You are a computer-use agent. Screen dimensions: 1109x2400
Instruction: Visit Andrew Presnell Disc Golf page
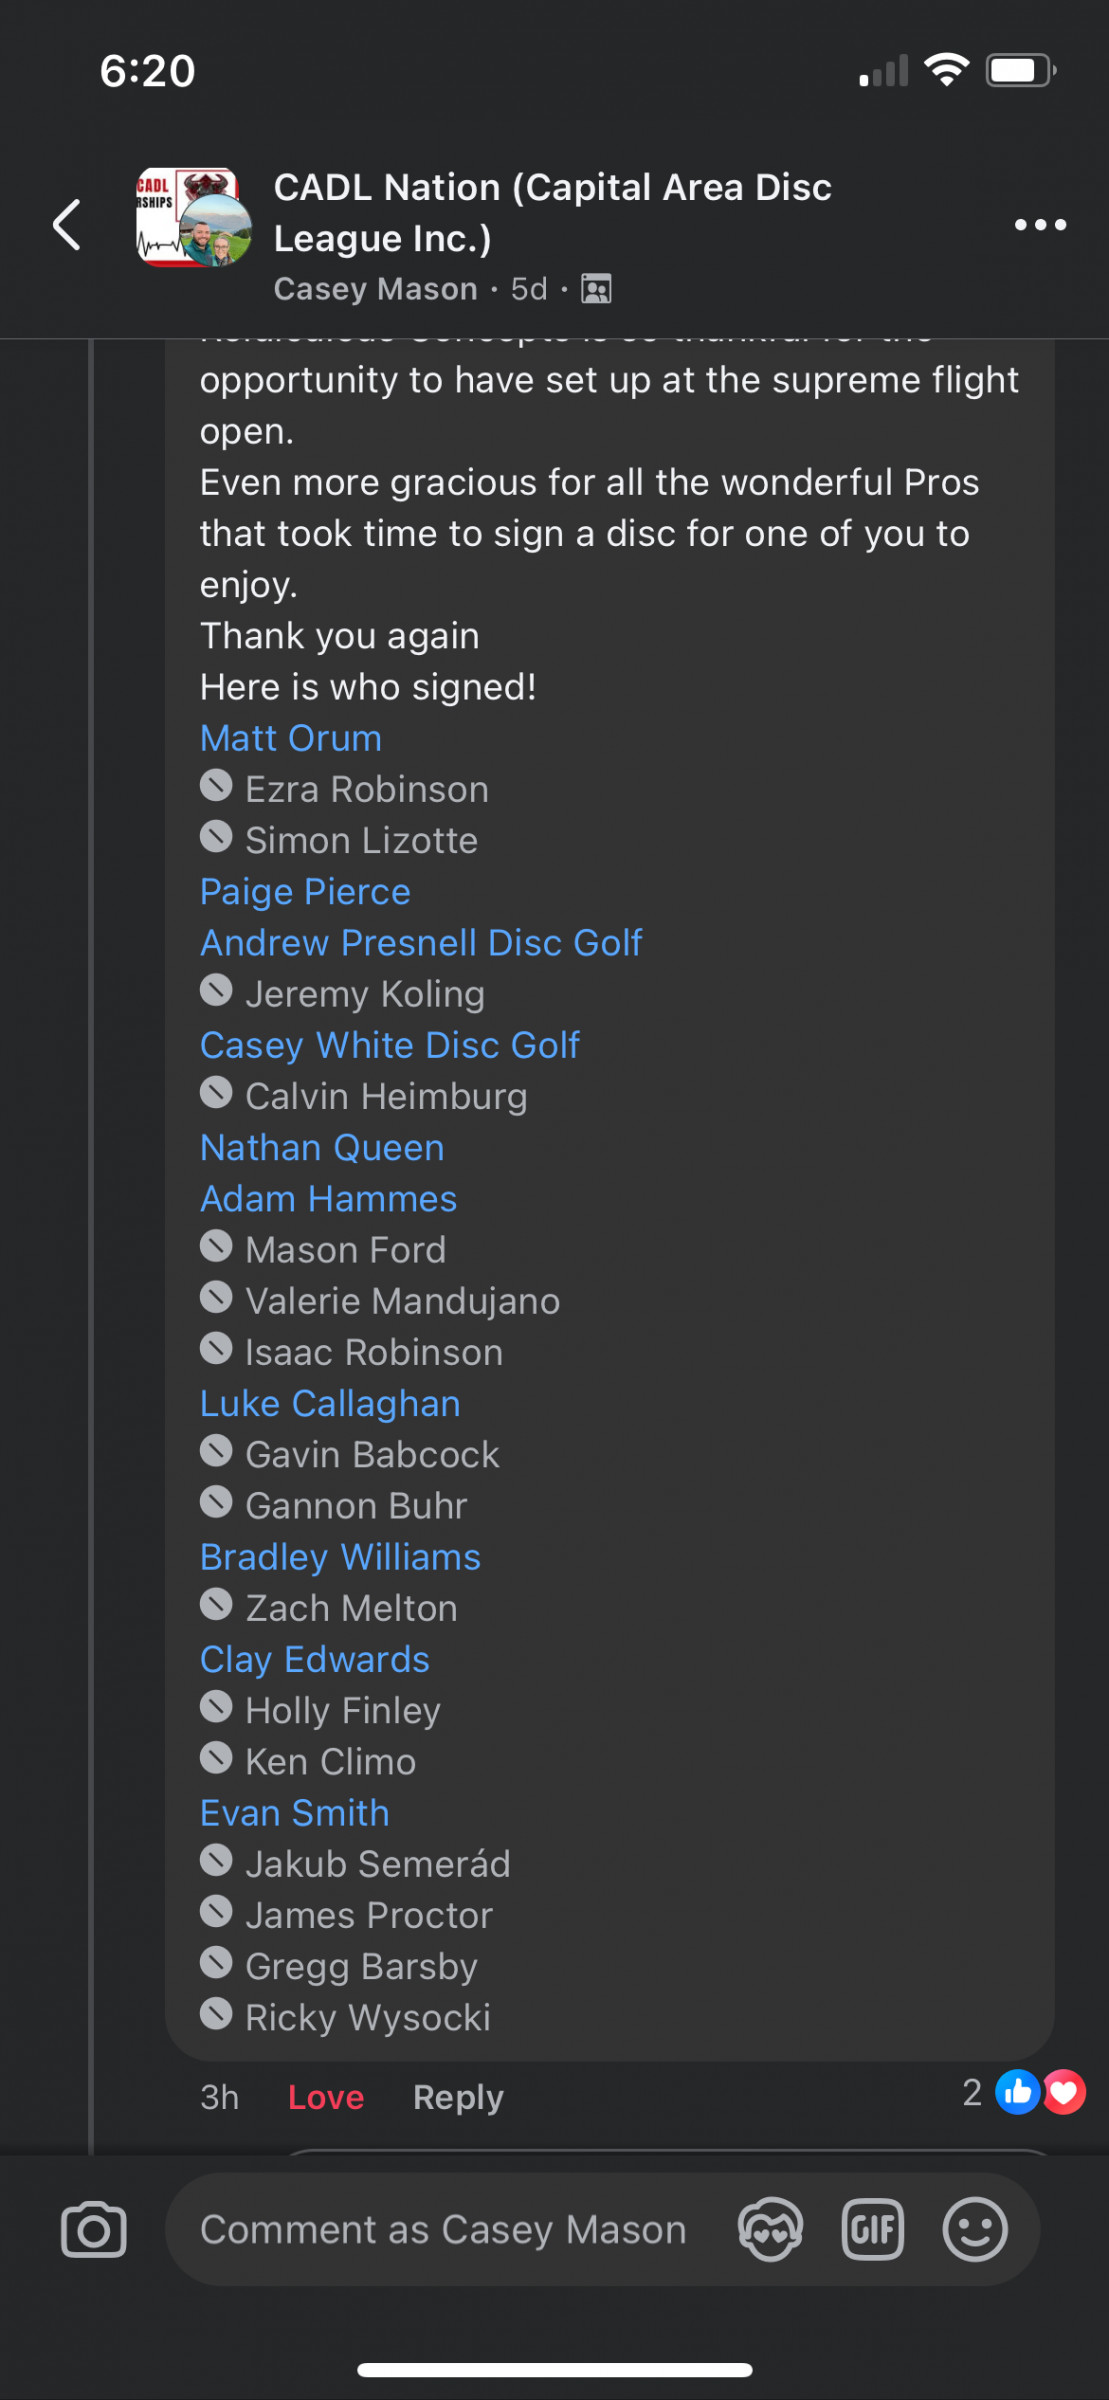click(421, 942)
